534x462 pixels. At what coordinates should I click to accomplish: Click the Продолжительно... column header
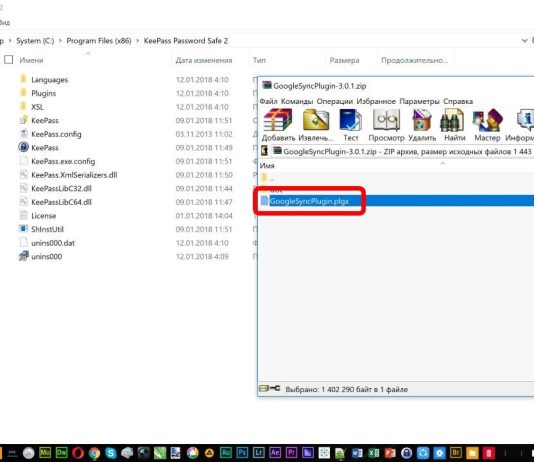pyautogui.click(x=414, y=60)
